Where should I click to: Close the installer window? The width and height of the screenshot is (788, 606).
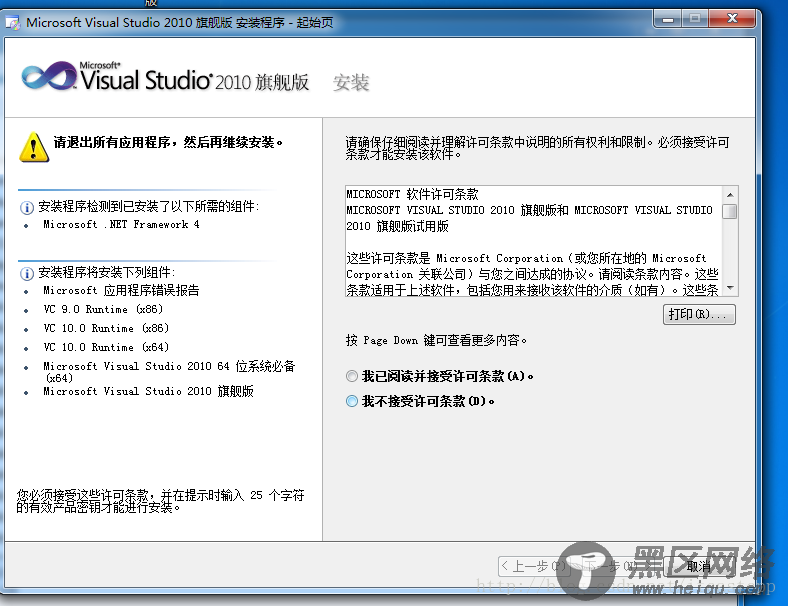[732, 19]
